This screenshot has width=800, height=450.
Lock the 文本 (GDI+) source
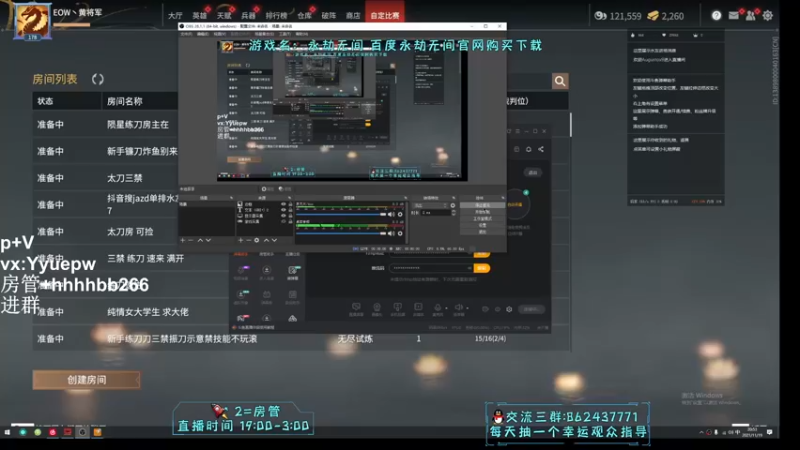pos(290,210)
